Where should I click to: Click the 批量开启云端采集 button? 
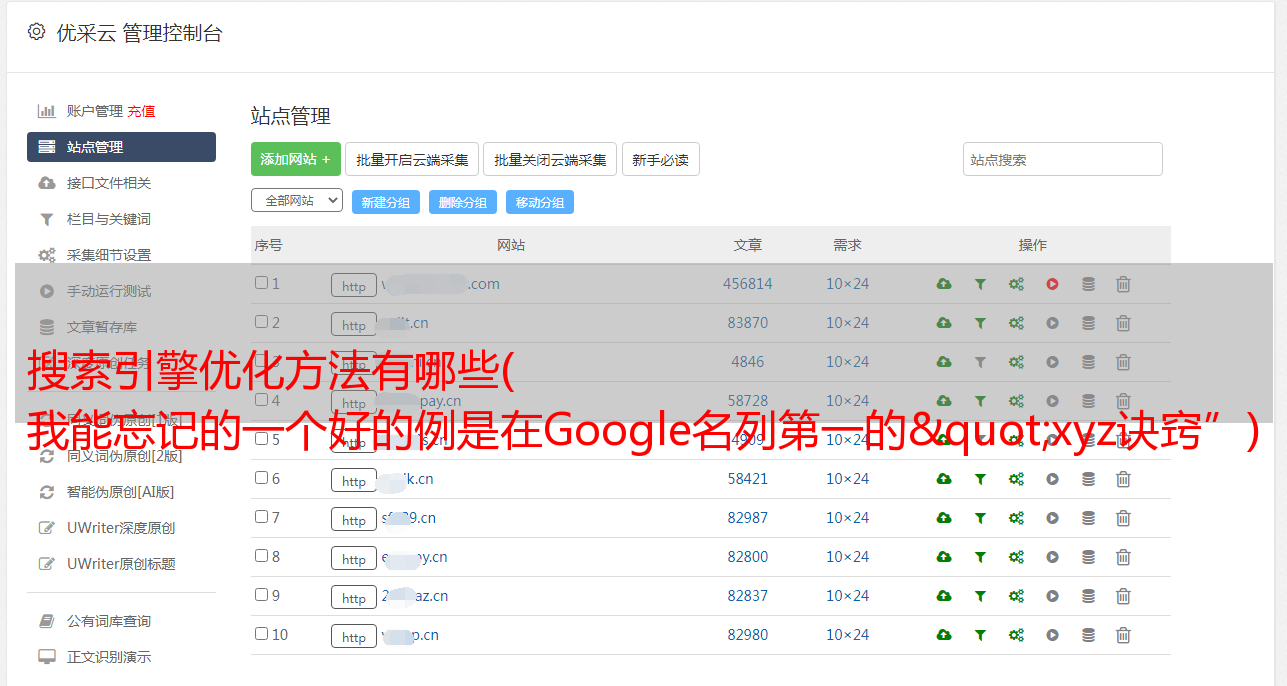point(412,159)
